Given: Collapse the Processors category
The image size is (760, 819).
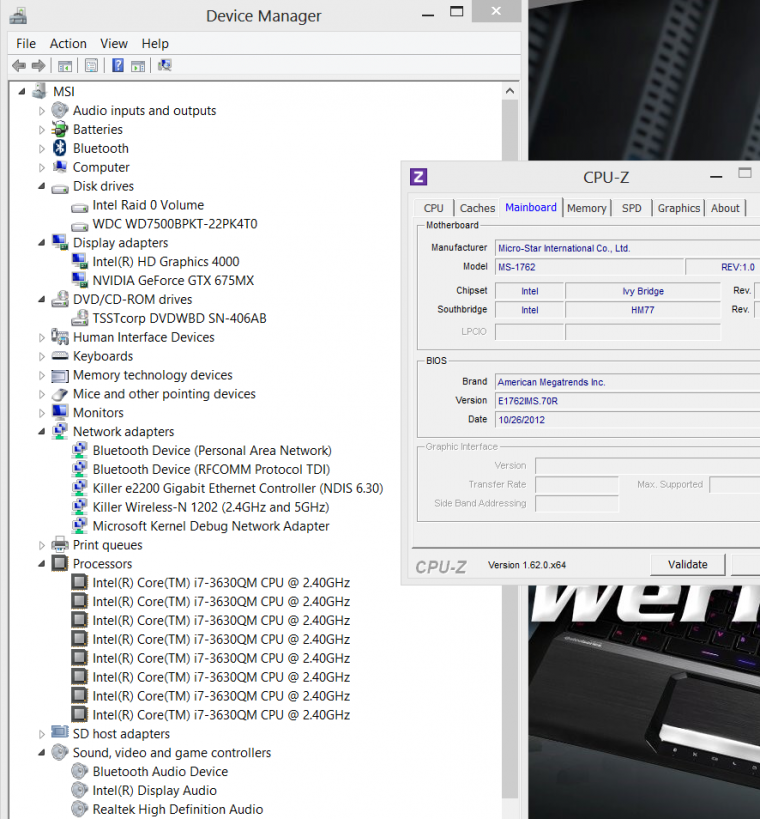Looking at the screenshot, I should [42, 564].
